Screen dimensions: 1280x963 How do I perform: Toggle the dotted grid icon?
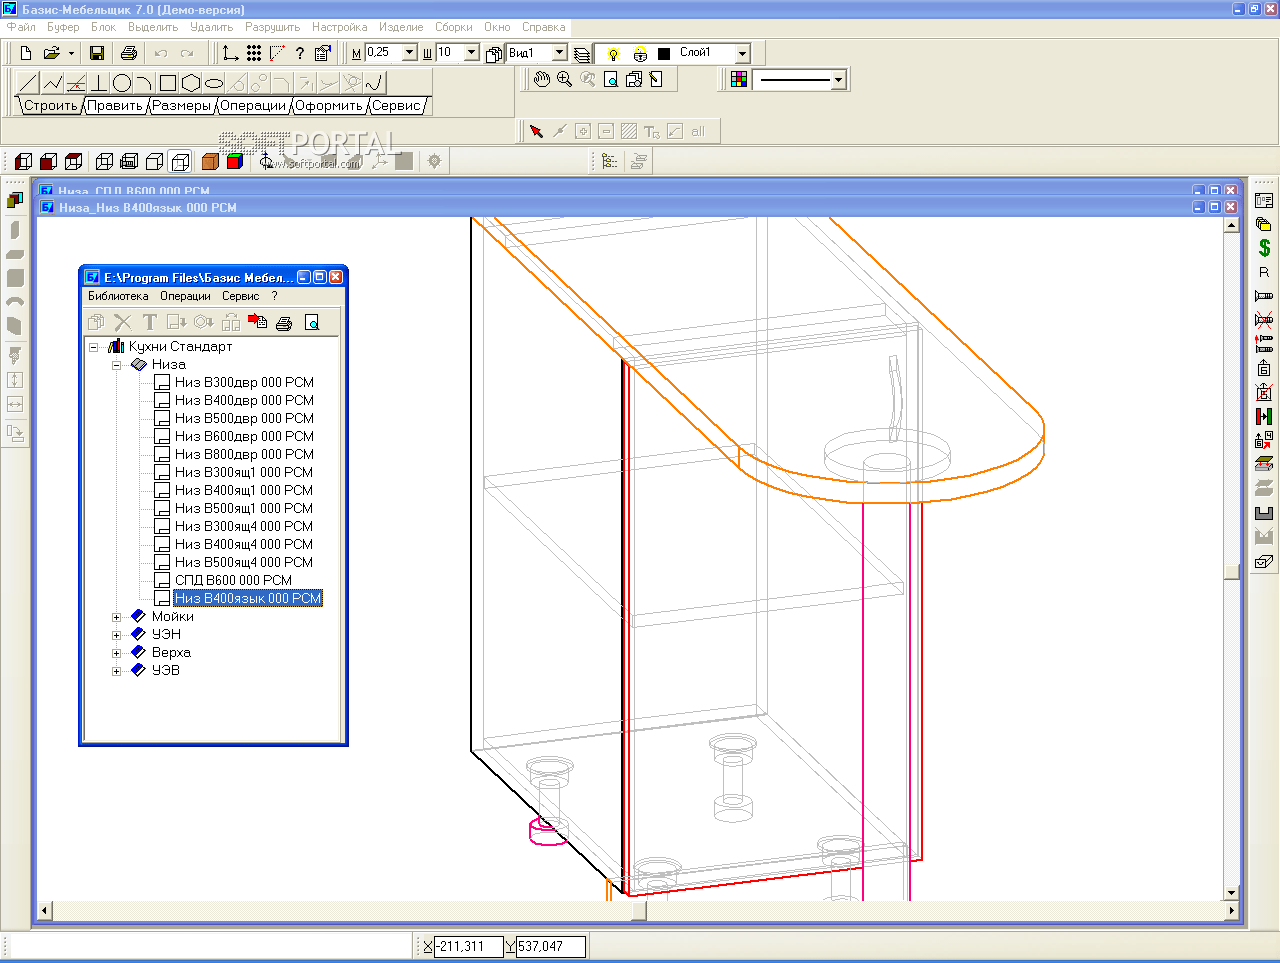pyautogui.click(x=254, y=53)
